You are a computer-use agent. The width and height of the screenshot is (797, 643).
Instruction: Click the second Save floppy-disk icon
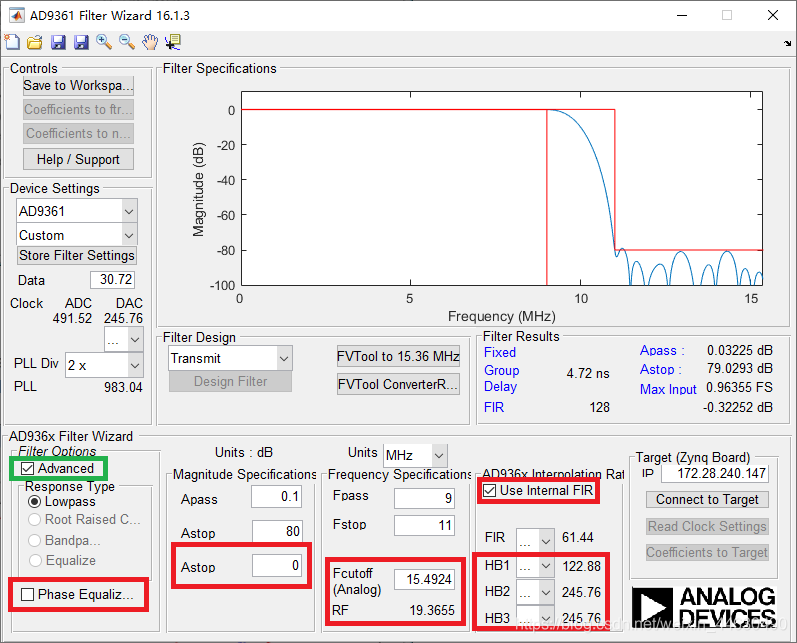81,42
